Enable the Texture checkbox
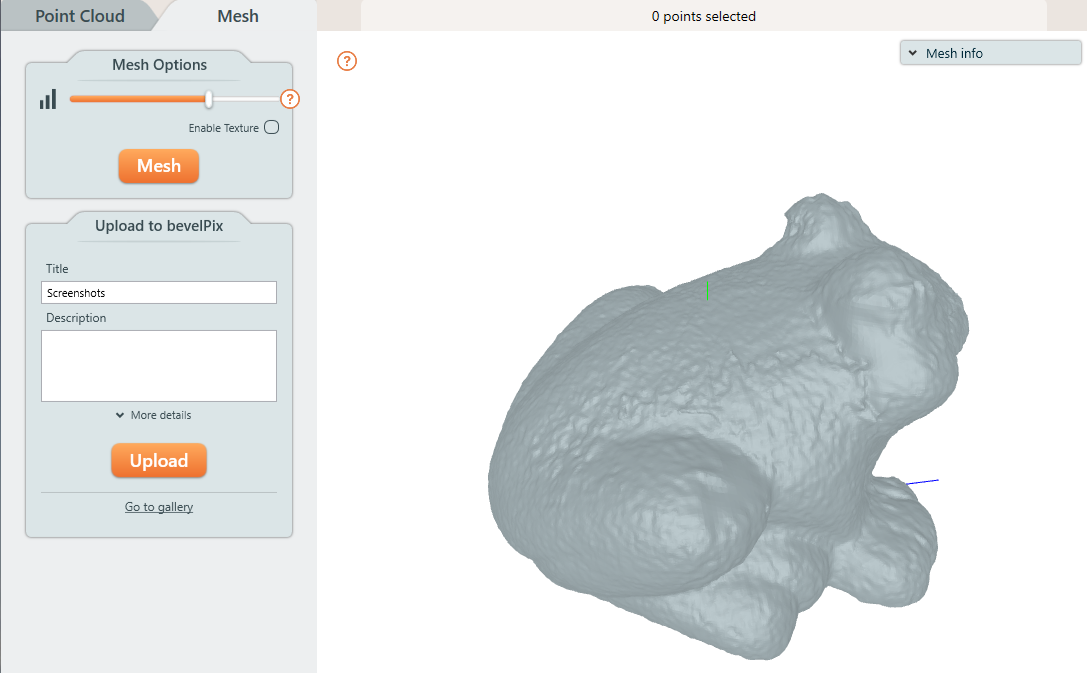 (271, 128)
